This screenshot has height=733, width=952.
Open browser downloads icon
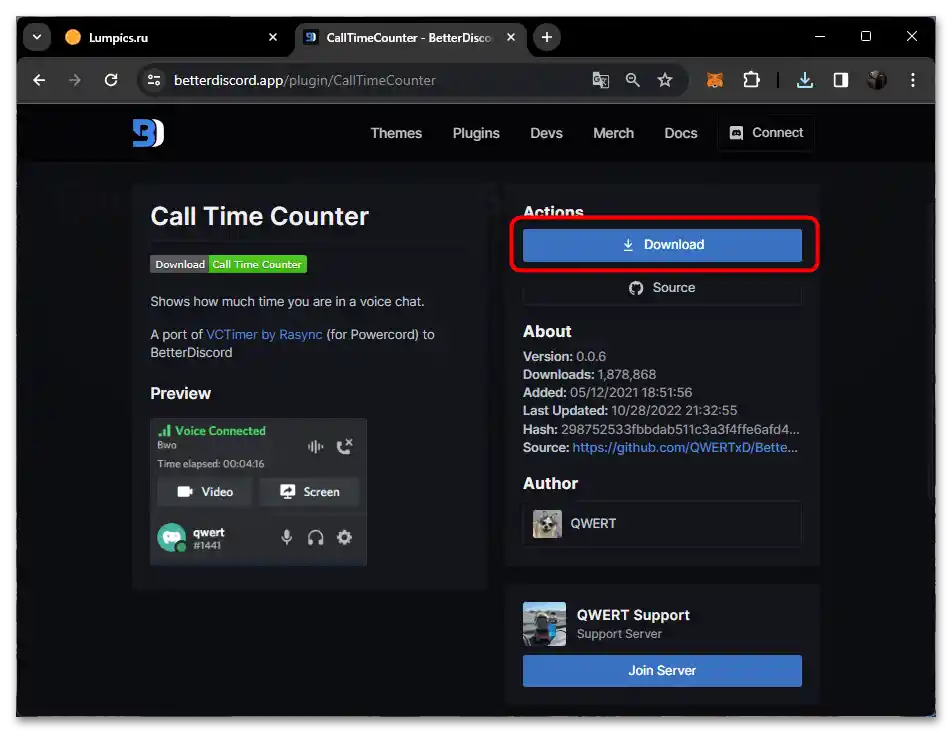pos(804,80)
